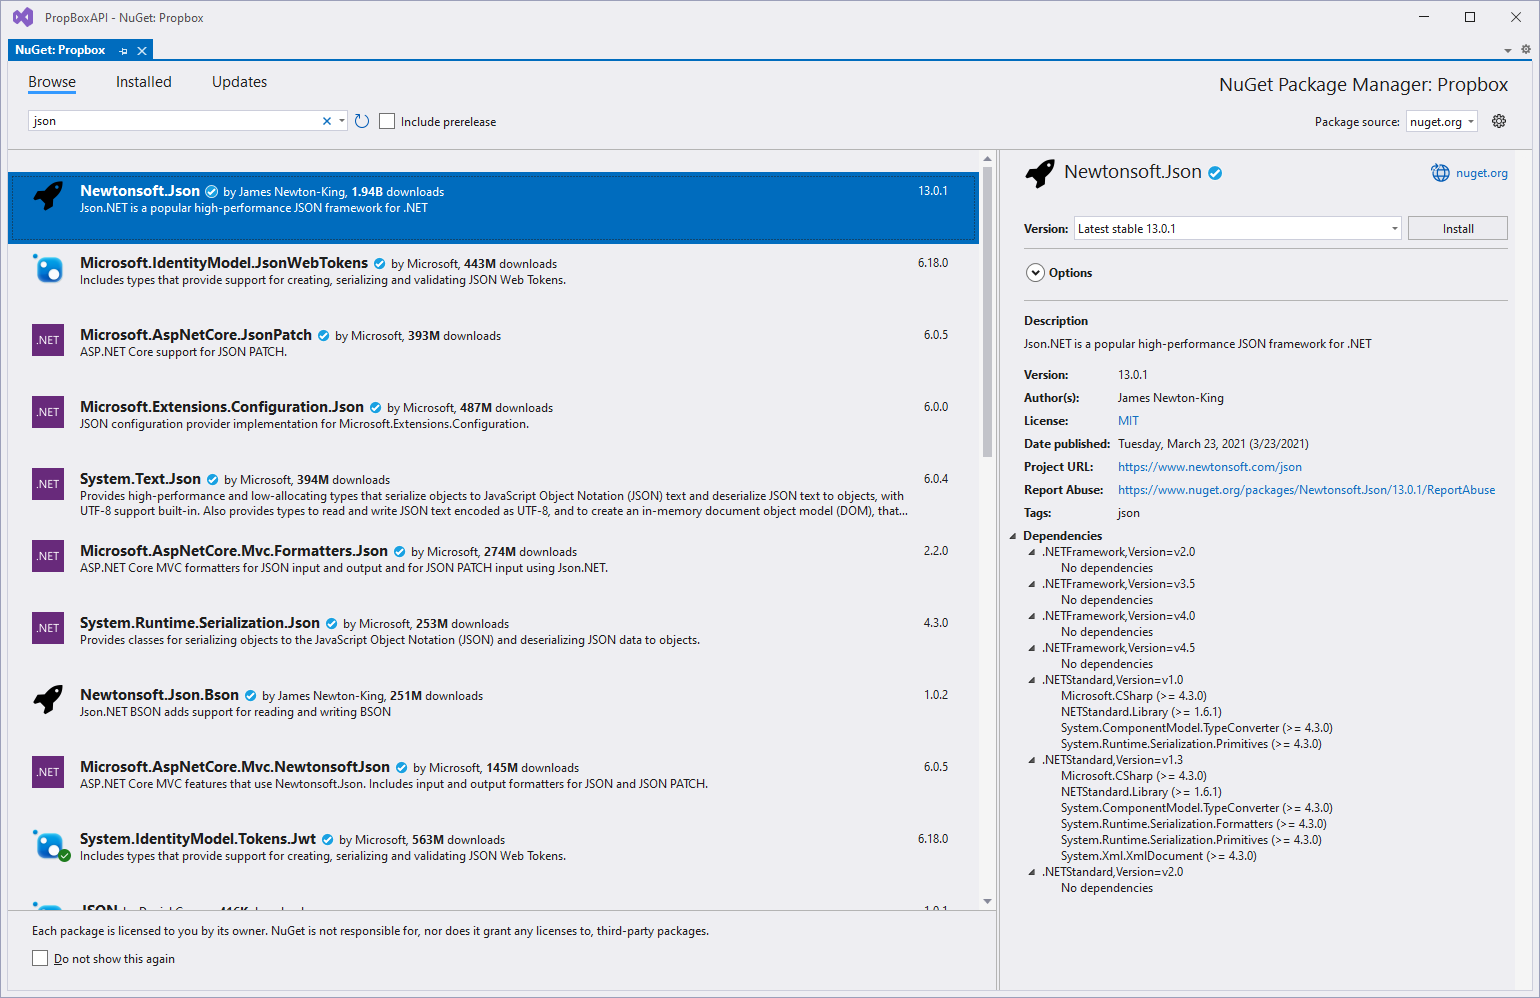
Task: Click the tab well settings gear
Action: click(1525, 49)
